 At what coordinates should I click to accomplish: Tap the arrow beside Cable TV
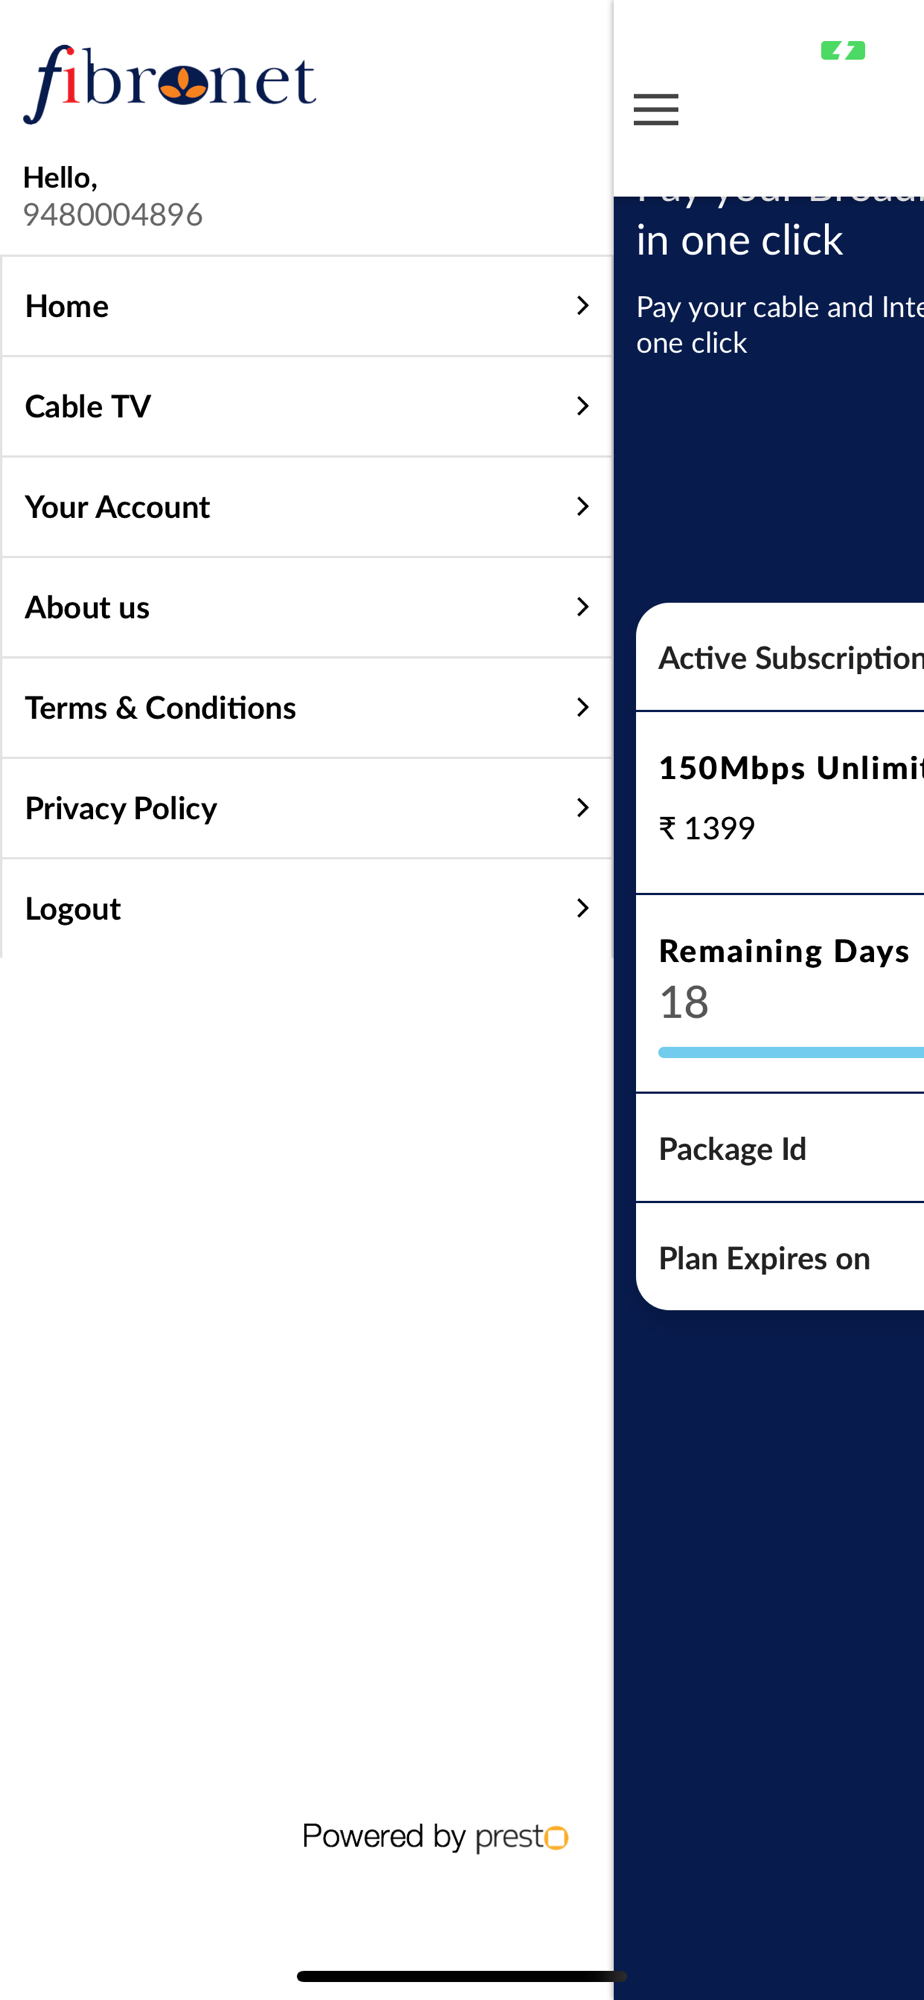pos(583,406)
